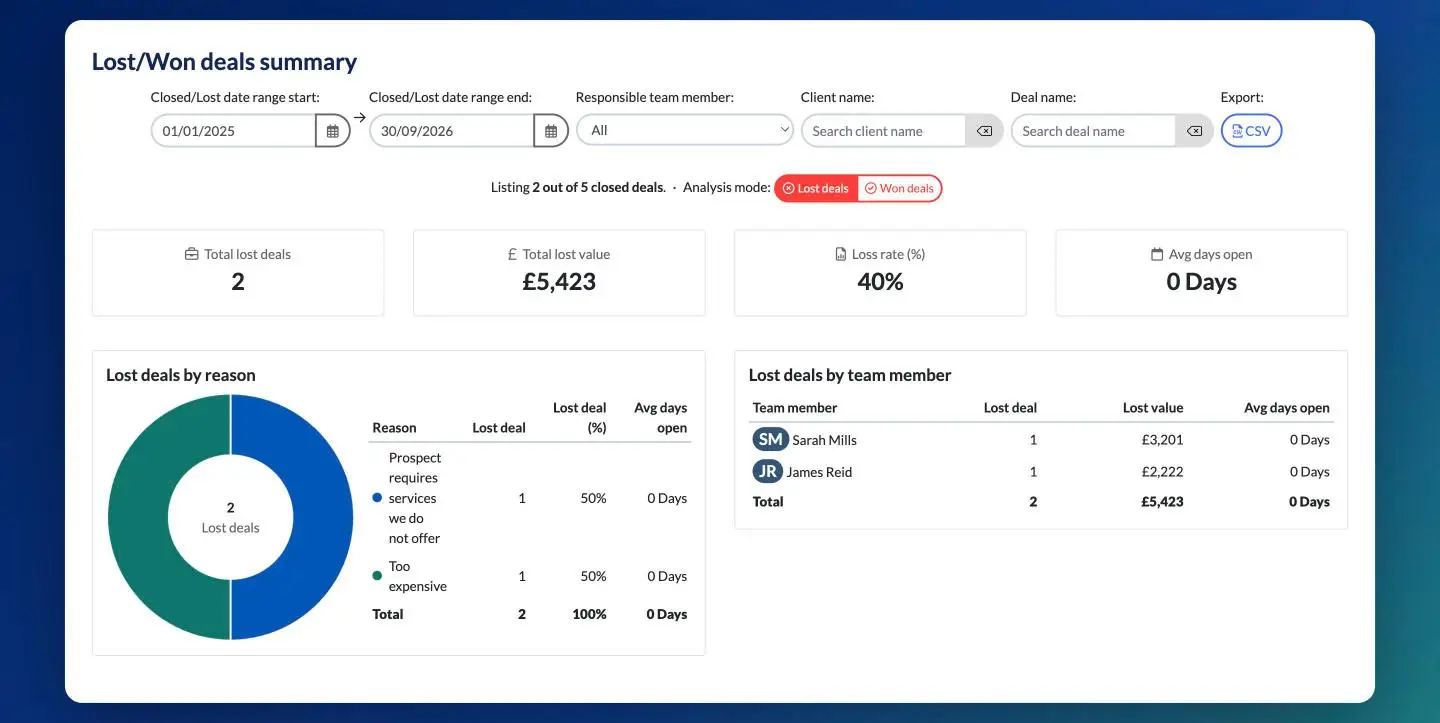Switch analysis mode to Lost deals
Screen dimensions: 1440x723
point(816,188)
